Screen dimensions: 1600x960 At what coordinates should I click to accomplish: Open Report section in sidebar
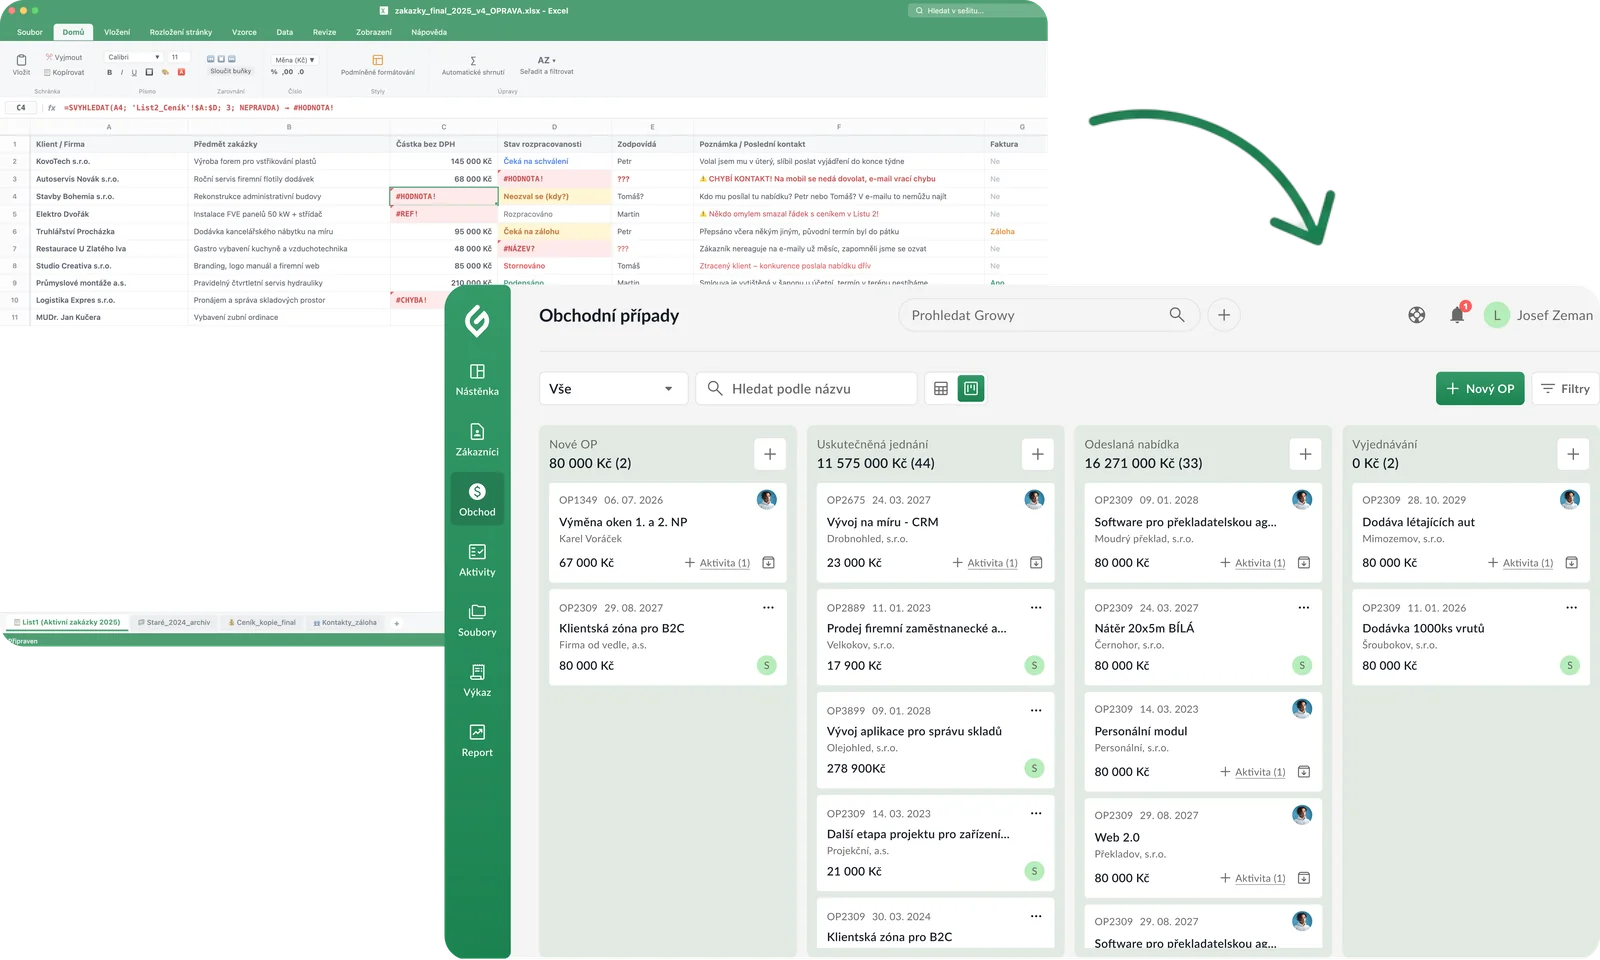477,740
